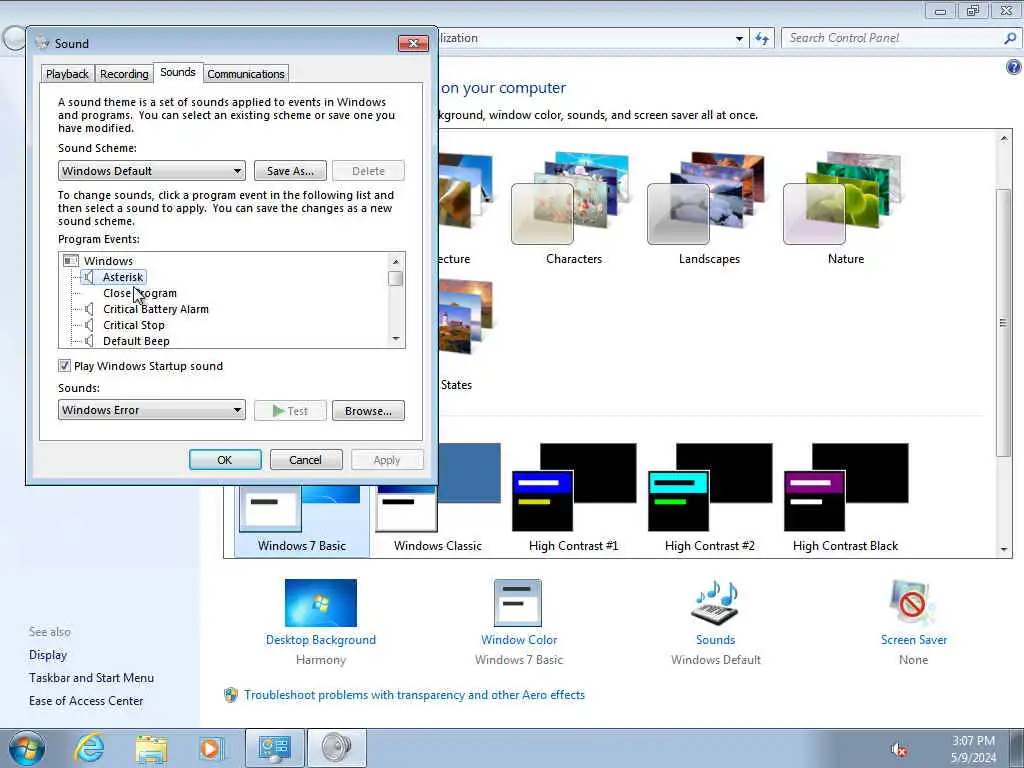Click the Window Color link text

click(x=519, y=640)
